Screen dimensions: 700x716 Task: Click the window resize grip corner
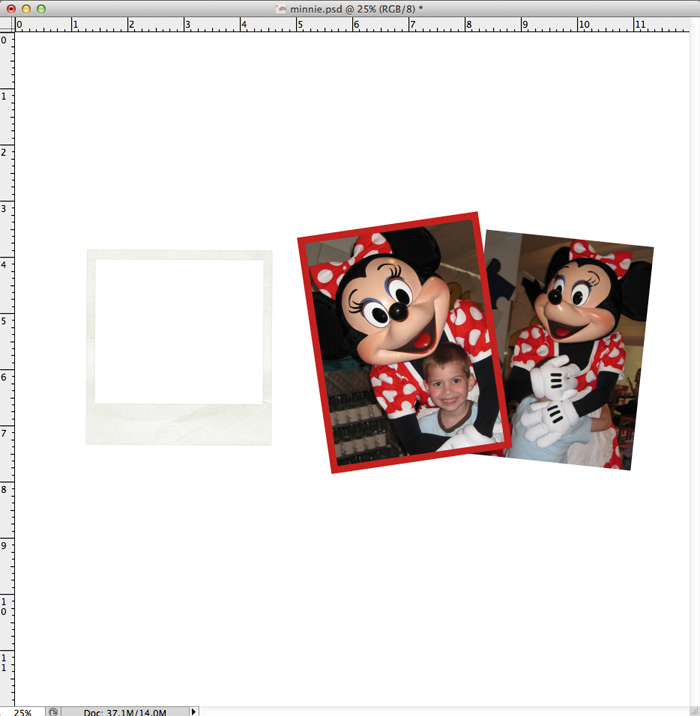click(695, 711)
